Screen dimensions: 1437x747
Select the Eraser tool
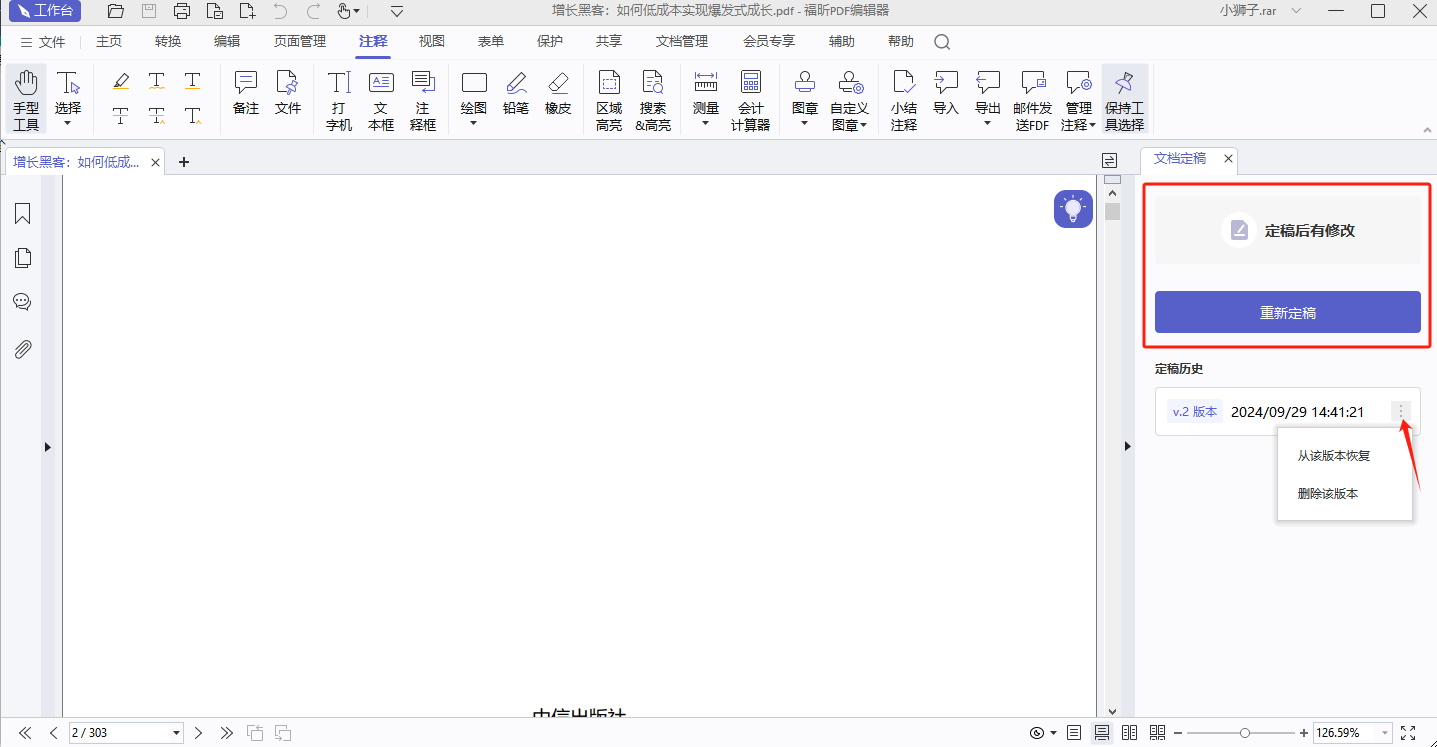pyautogui.click(x=558, y=93)
